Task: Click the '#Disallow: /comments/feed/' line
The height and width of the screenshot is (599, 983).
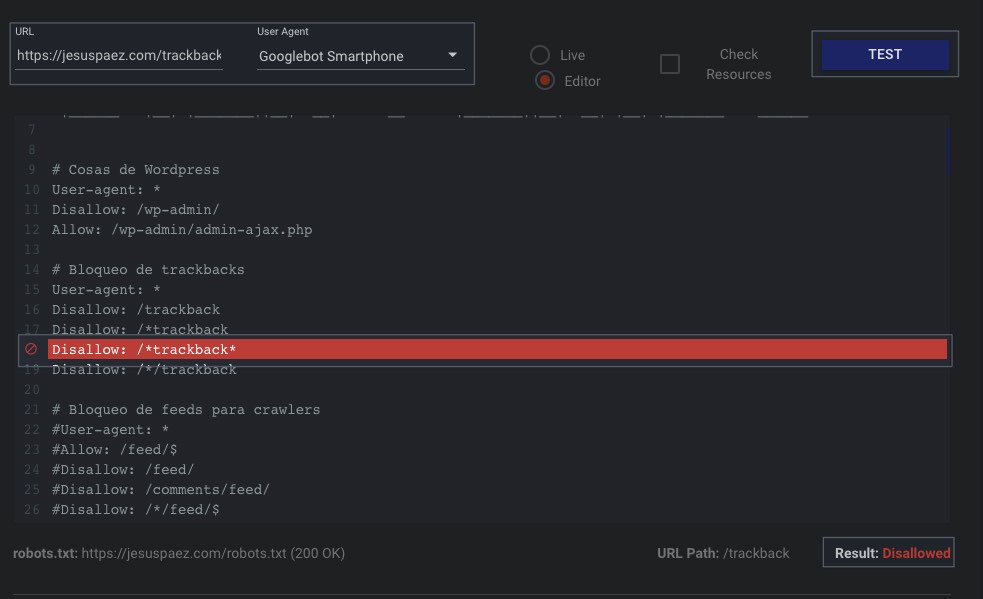Action: [160, 490]
